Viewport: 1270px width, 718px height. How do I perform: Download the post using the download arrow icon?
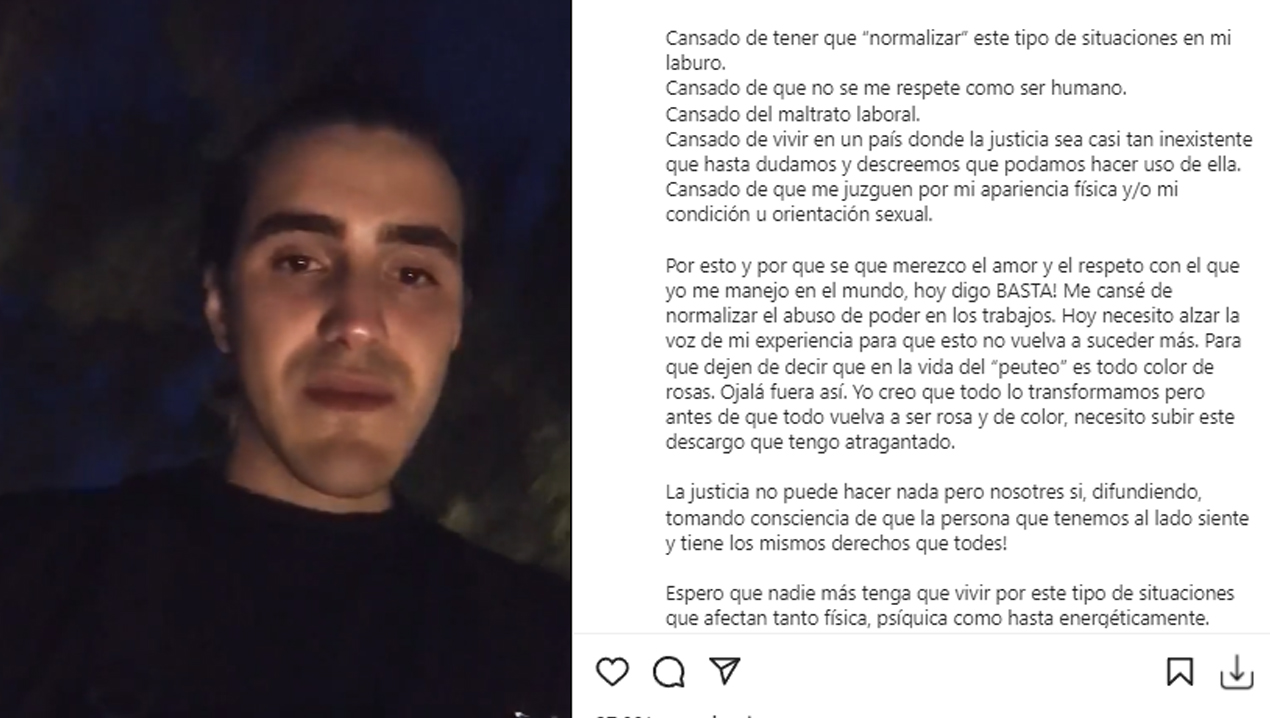click(x=1237, y=672)
